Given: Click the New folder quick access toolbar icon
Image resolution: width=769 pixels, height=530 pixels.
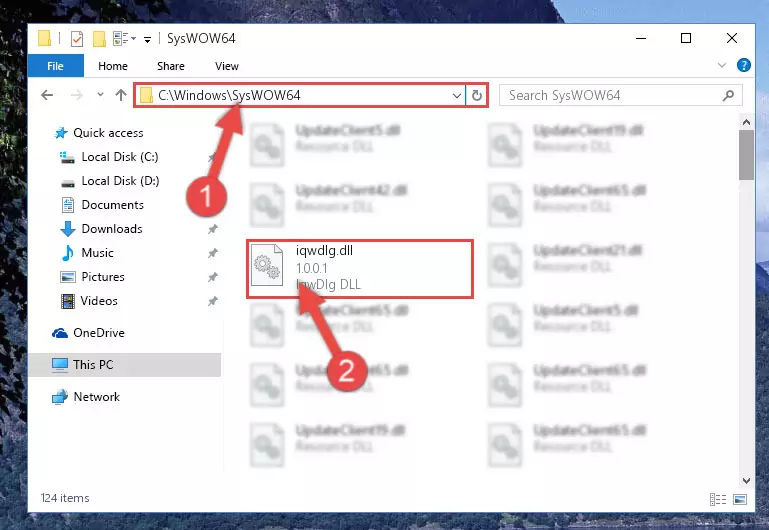Looking at the screenshot, I should 99,38.
